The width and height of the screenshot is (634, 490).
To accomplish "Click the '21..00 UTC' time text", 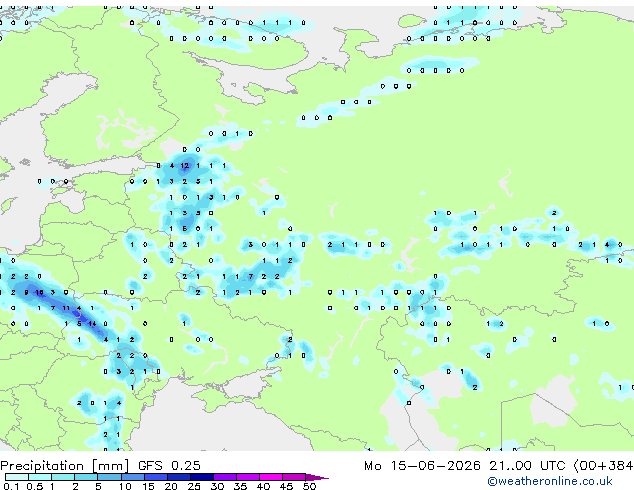I will pos(527,466).
